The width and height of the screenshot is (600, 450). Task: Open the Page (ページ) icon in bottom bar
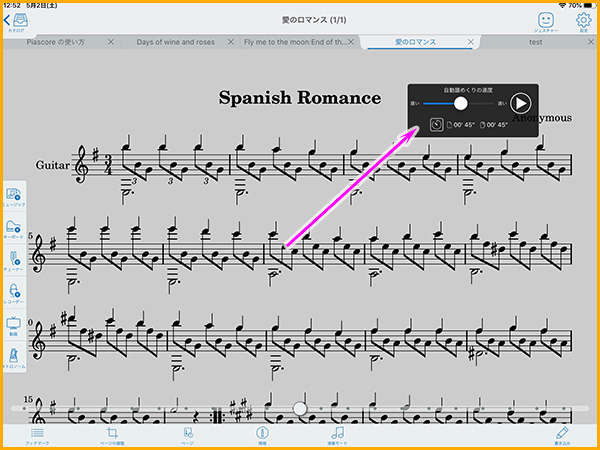coord(188,436)
